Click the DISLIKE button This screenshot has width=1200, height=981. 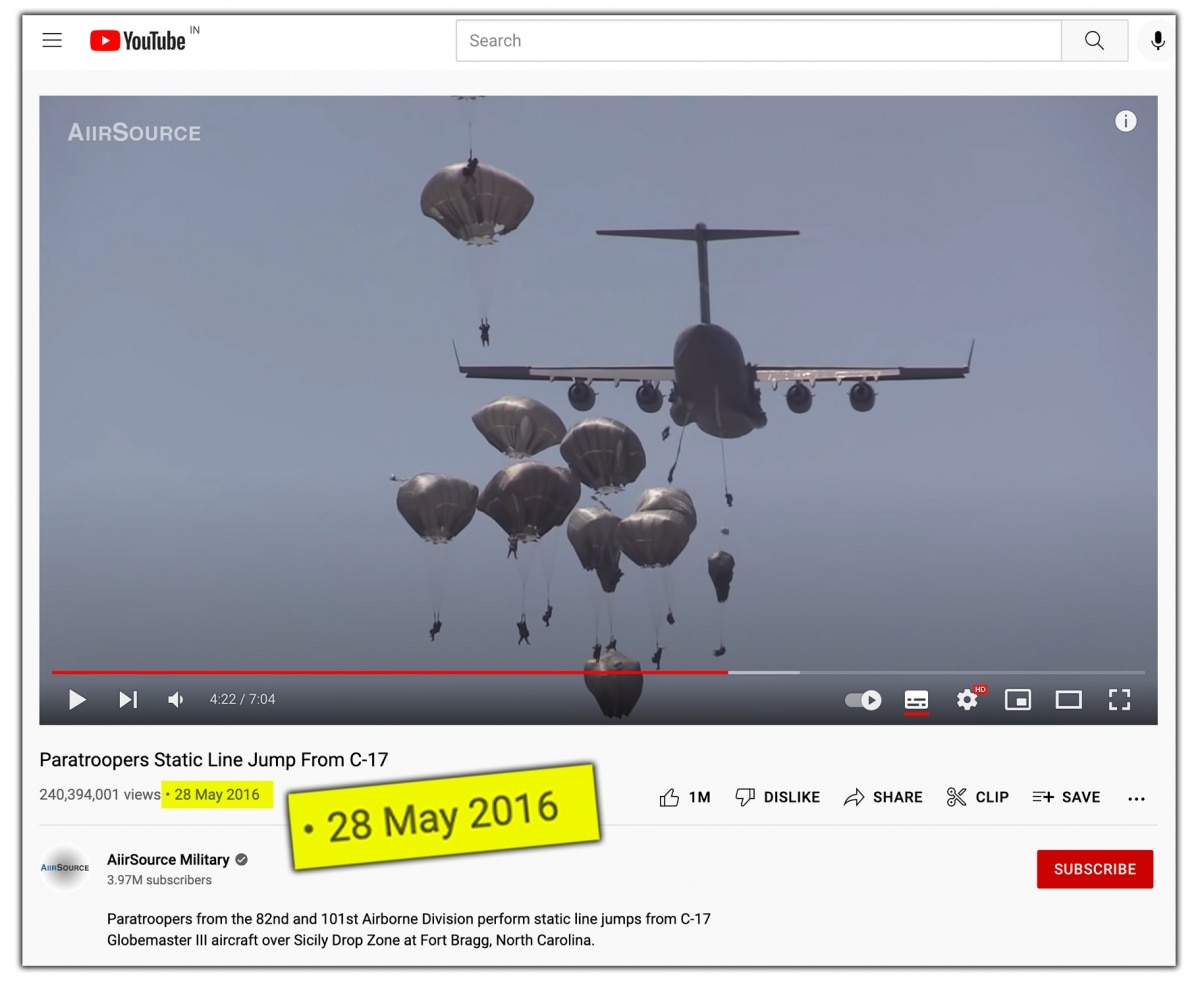(777, 797)
